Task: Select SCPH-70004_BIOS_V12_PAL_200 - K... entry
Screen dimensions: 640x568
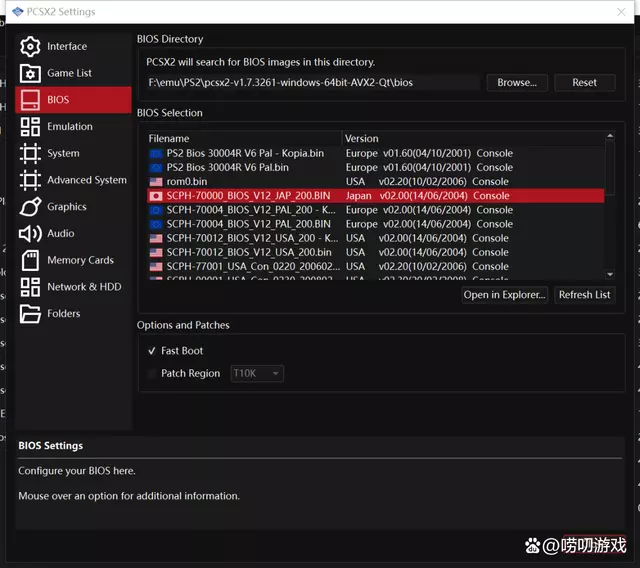Action: [376, 210]
